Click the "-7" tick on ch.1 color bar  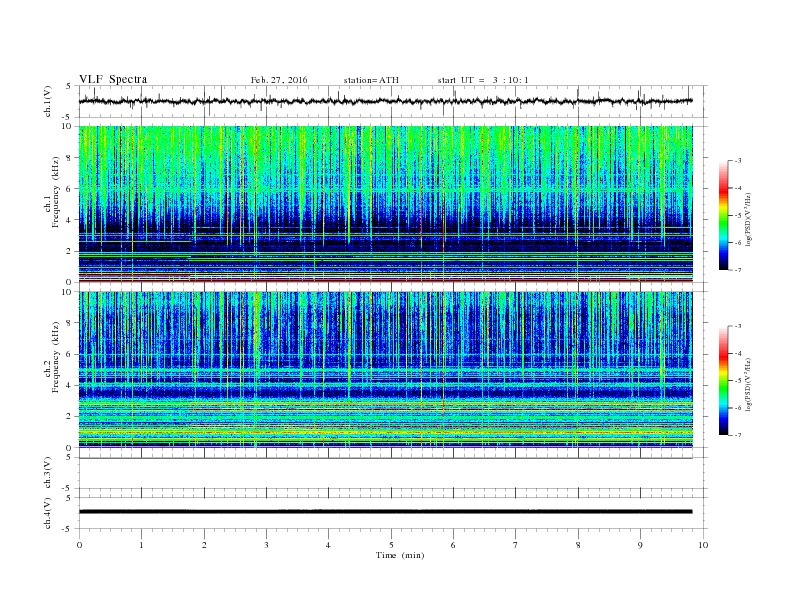(737, 270)
